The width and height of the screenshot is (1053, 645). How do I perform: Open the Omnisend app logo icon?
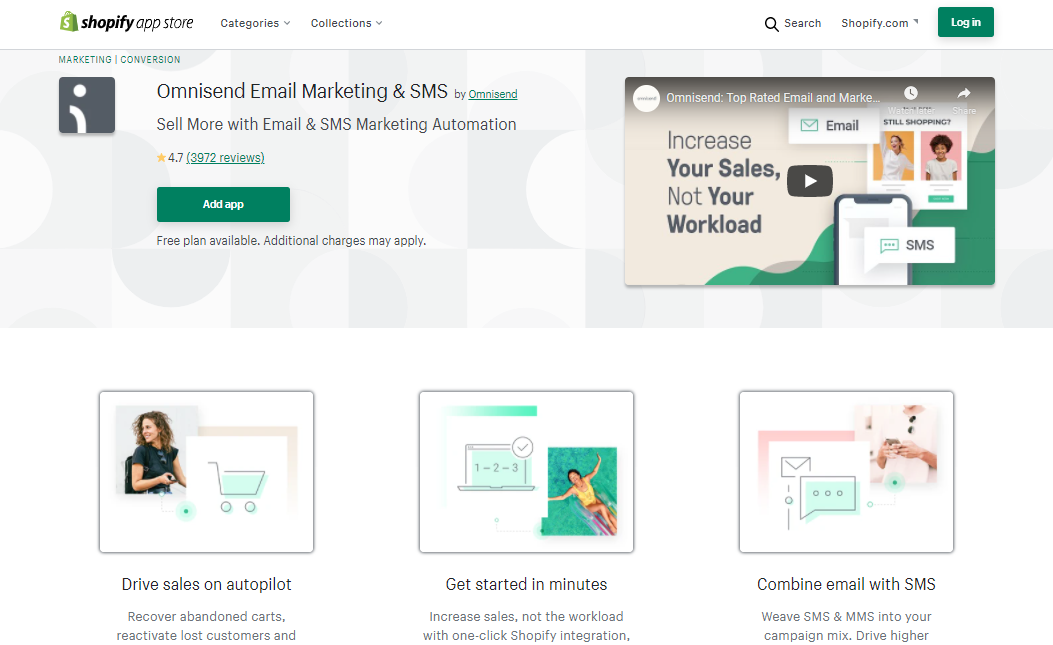tap(87, 105)
